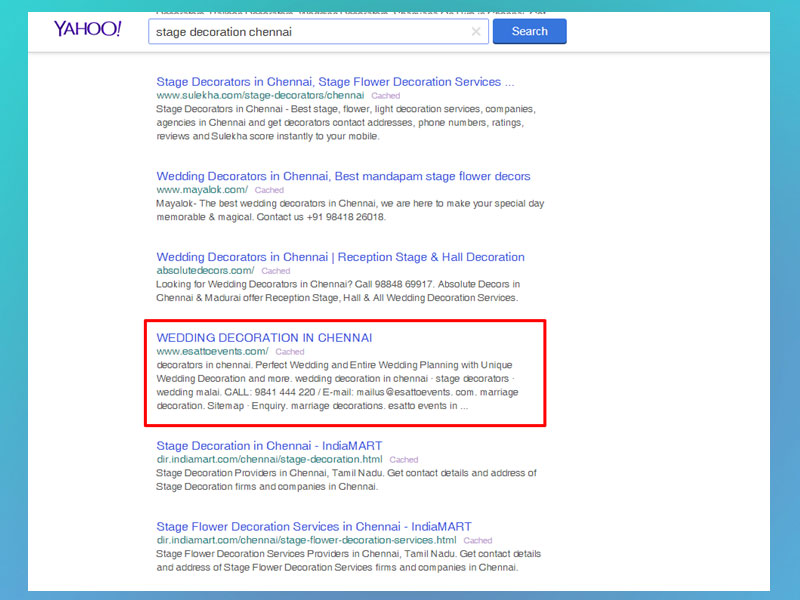
Task: Click the absolutedecors.com/ URL
Action: tap(205, 270)
